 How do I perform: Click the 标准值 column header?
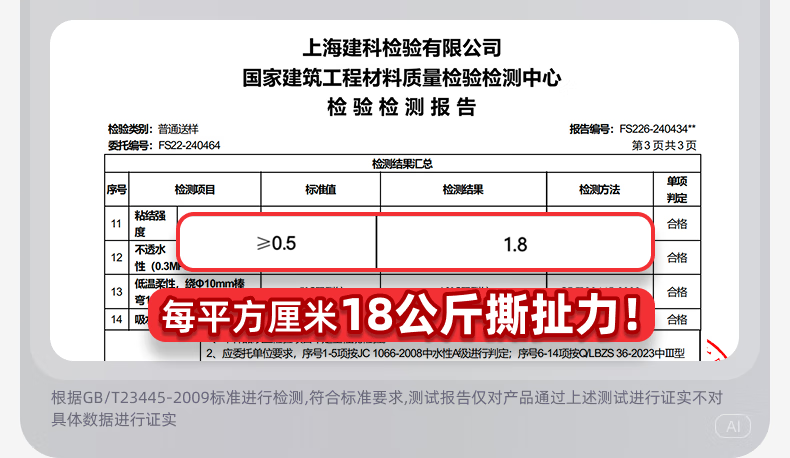point(320,189)
